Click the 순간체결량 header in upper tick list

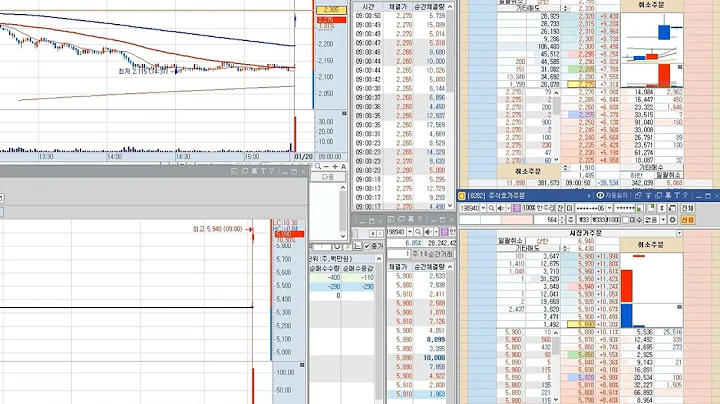point(429,7)
